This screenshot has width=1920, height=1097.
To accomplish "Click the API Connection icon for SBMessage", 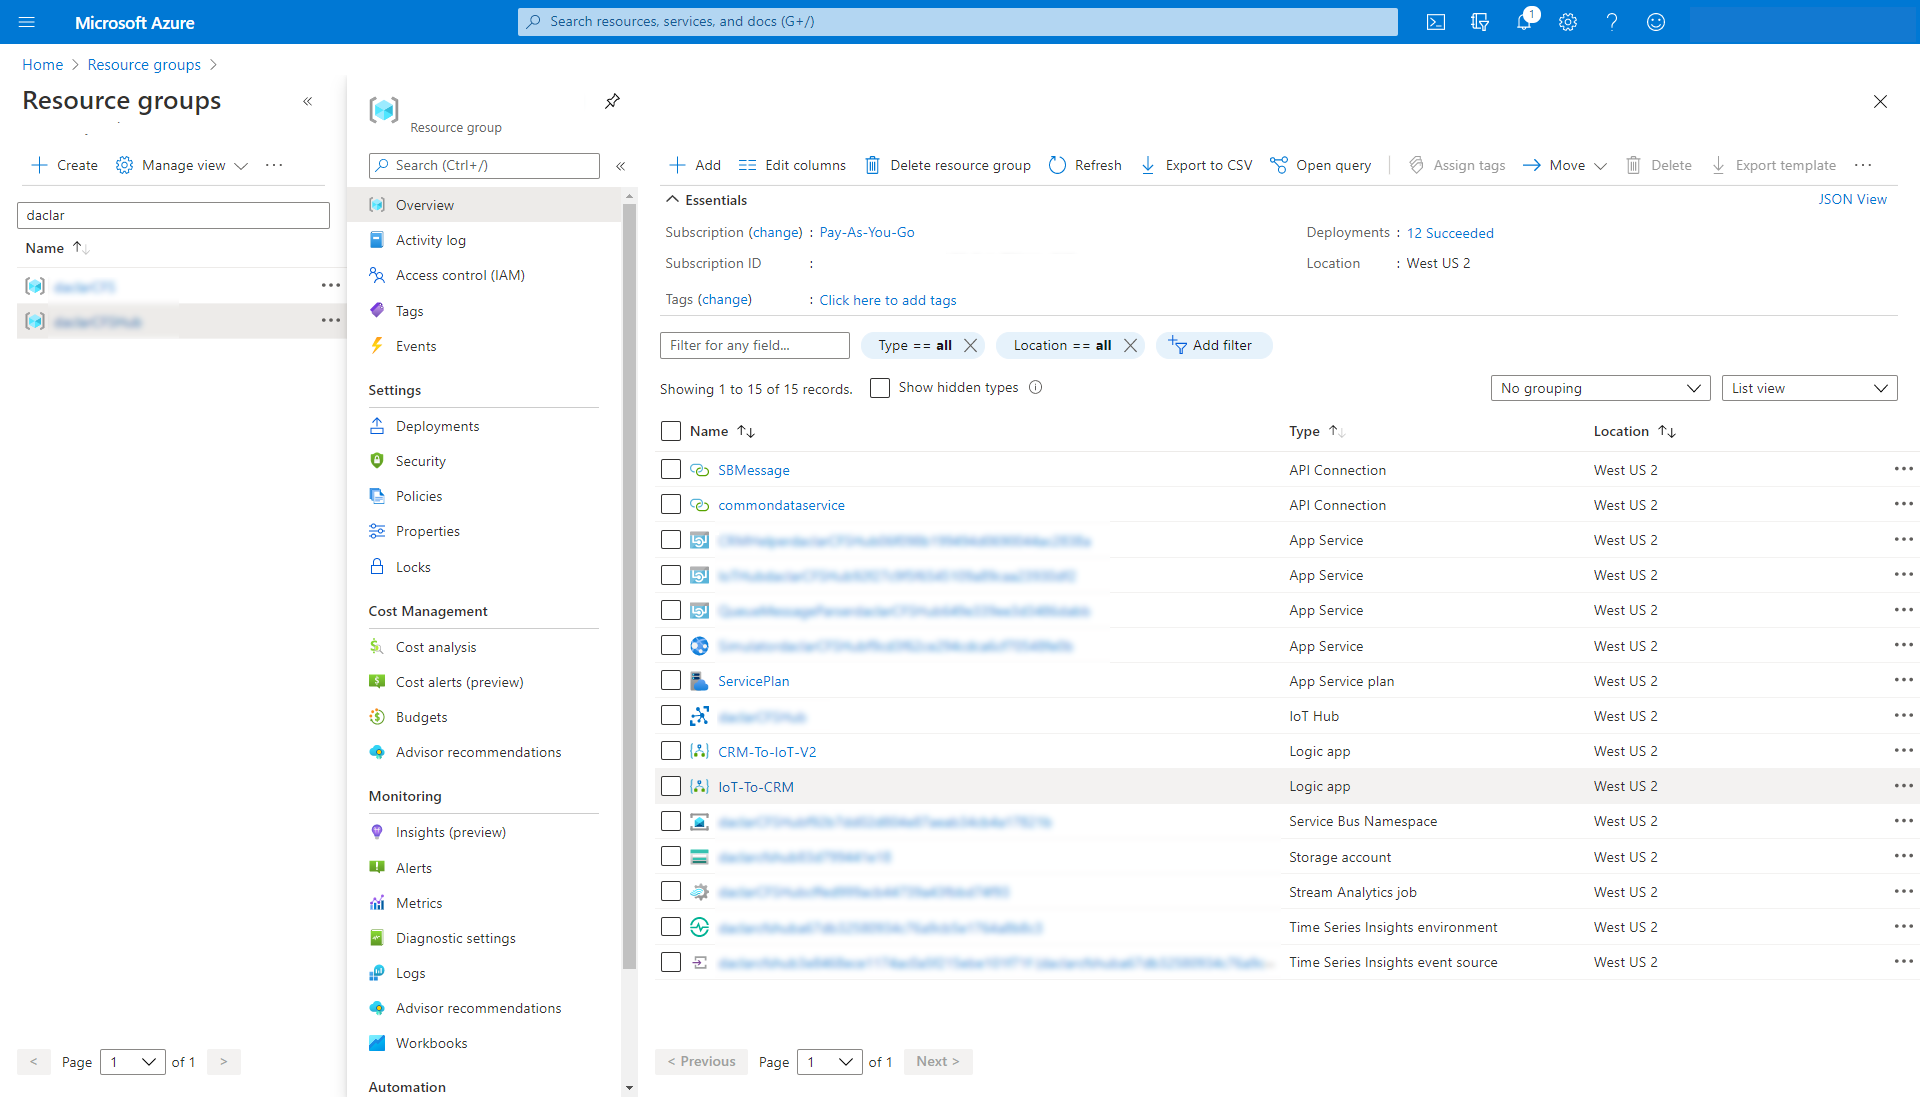I will click(x=699, y=469).
